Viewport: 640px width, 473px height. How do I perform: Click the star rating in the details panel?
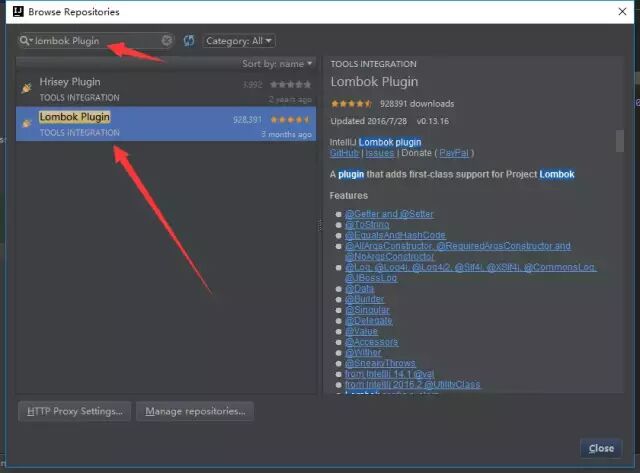[x=351, y=104]
